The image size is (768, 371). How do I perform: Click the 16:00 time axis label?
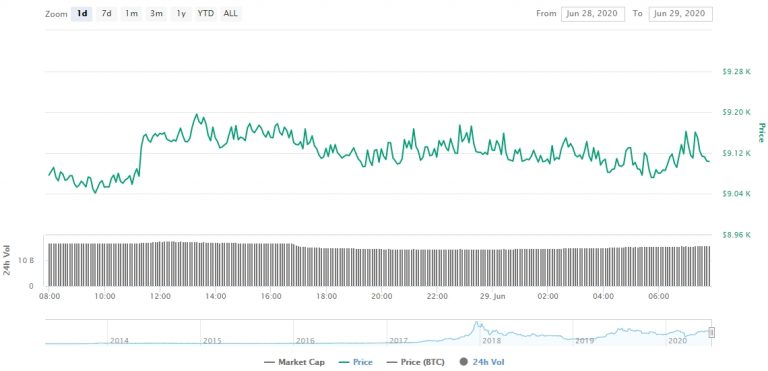(271, 297)
